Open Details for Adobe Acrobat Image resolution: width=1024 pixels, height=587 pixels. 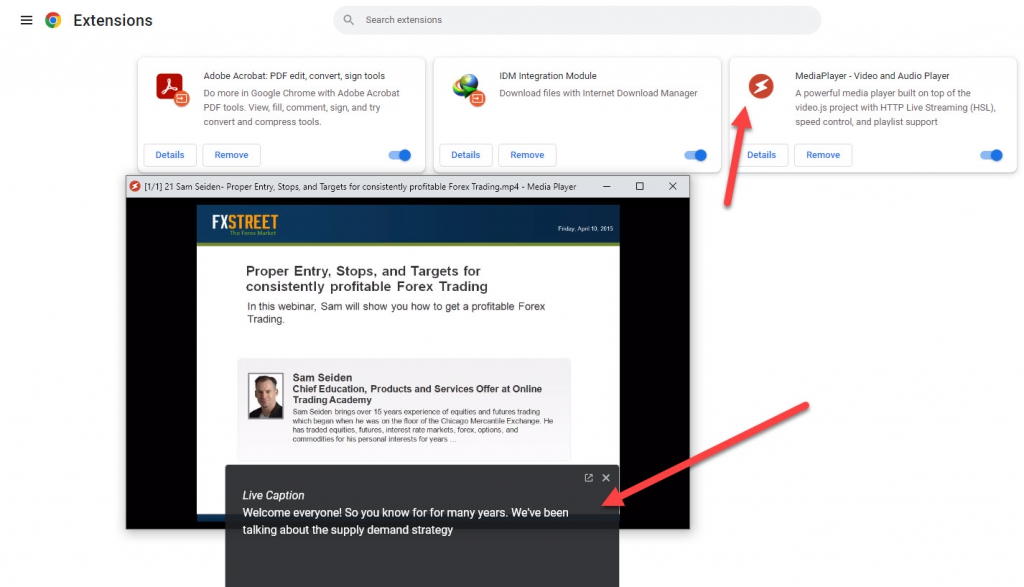(x=170, y=155)
